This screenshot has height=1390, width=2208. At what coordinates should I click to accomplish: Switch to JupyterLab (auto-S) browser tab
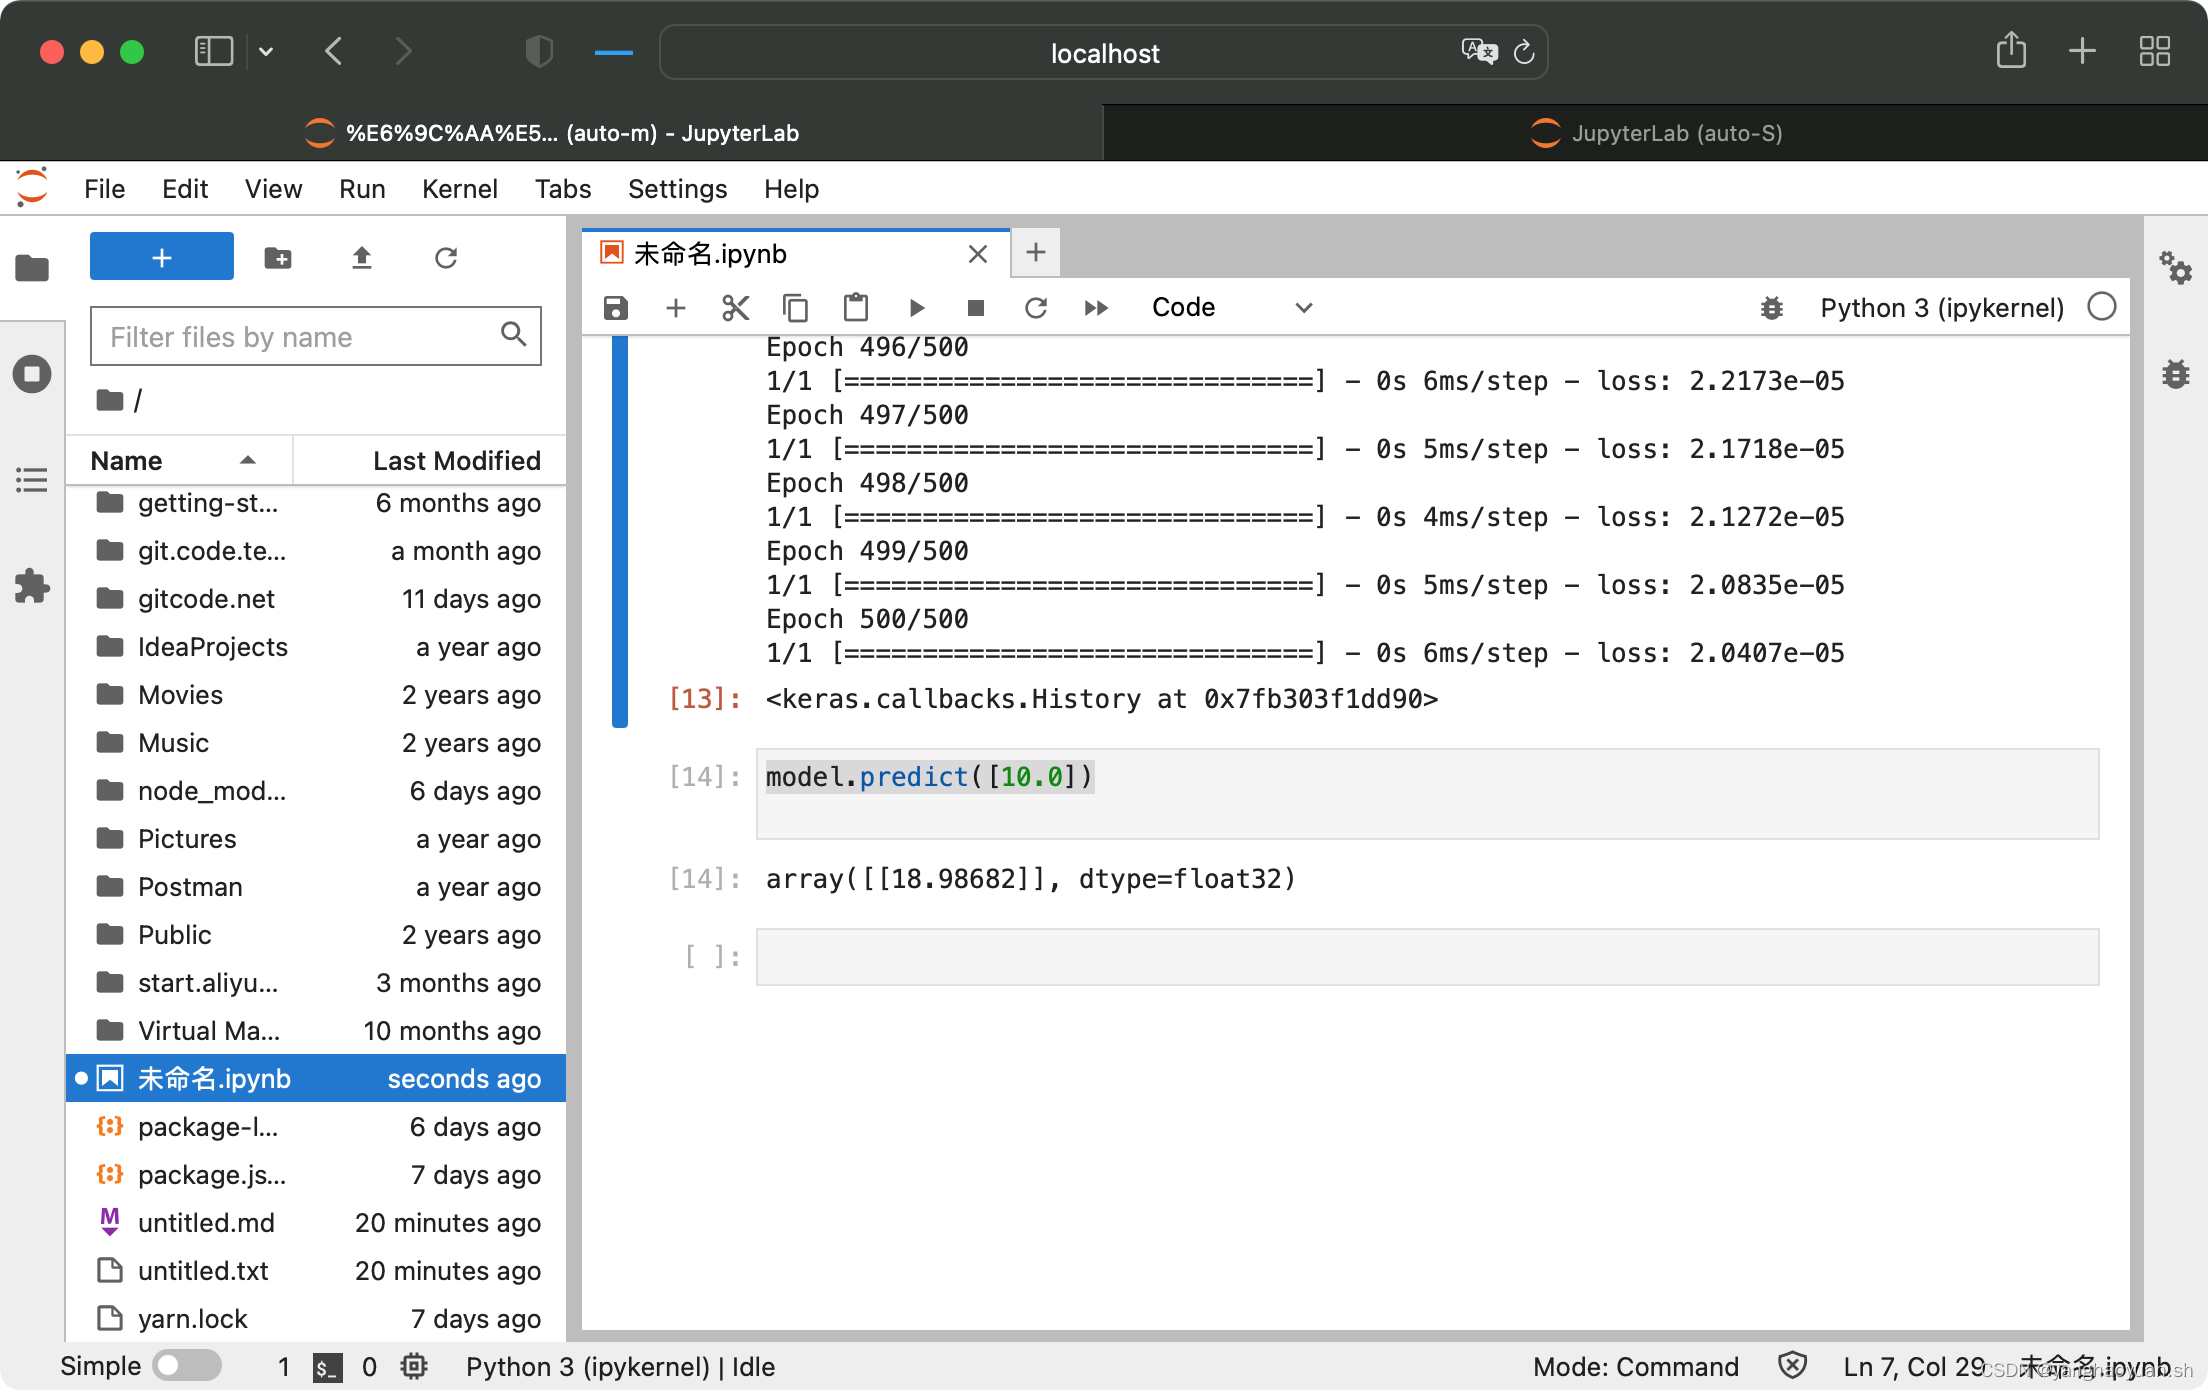point(1656,133)
